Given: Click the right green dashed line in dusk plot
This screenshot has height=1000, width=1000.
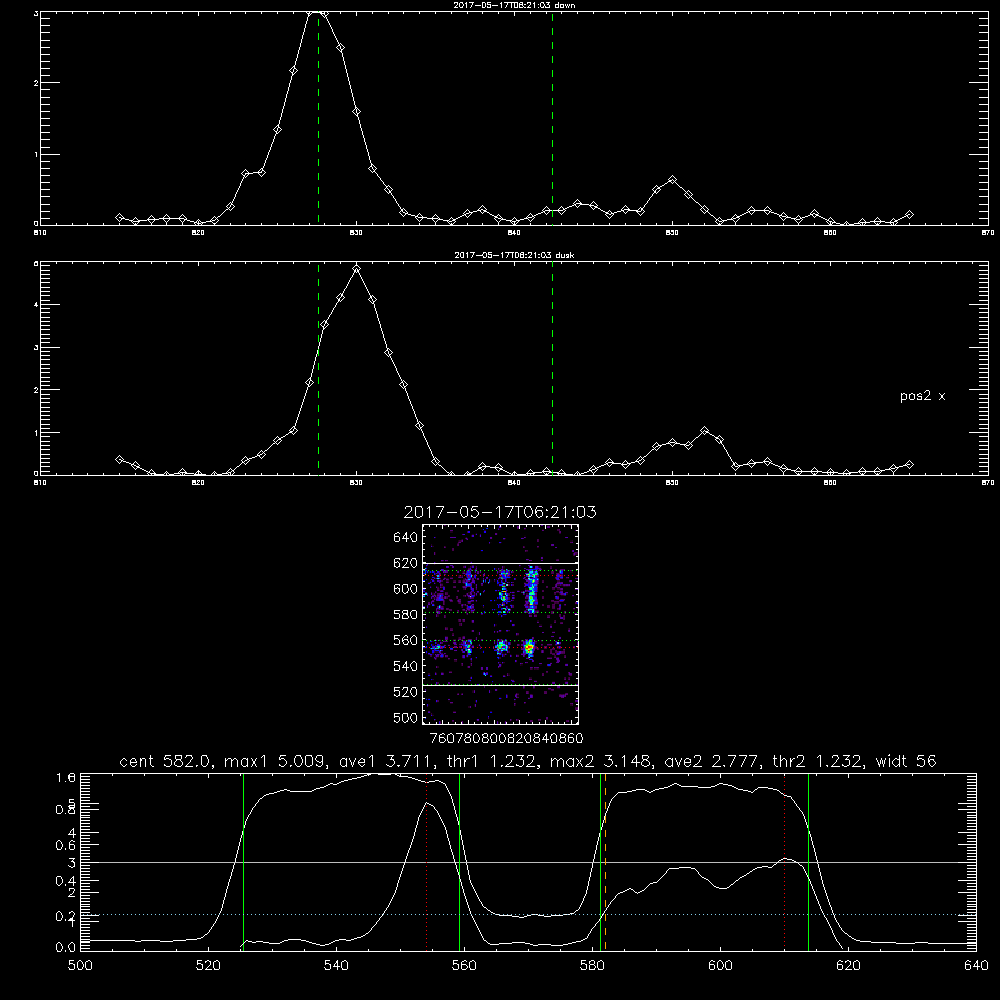Looking at the screenshot, I should coord(552,369).
